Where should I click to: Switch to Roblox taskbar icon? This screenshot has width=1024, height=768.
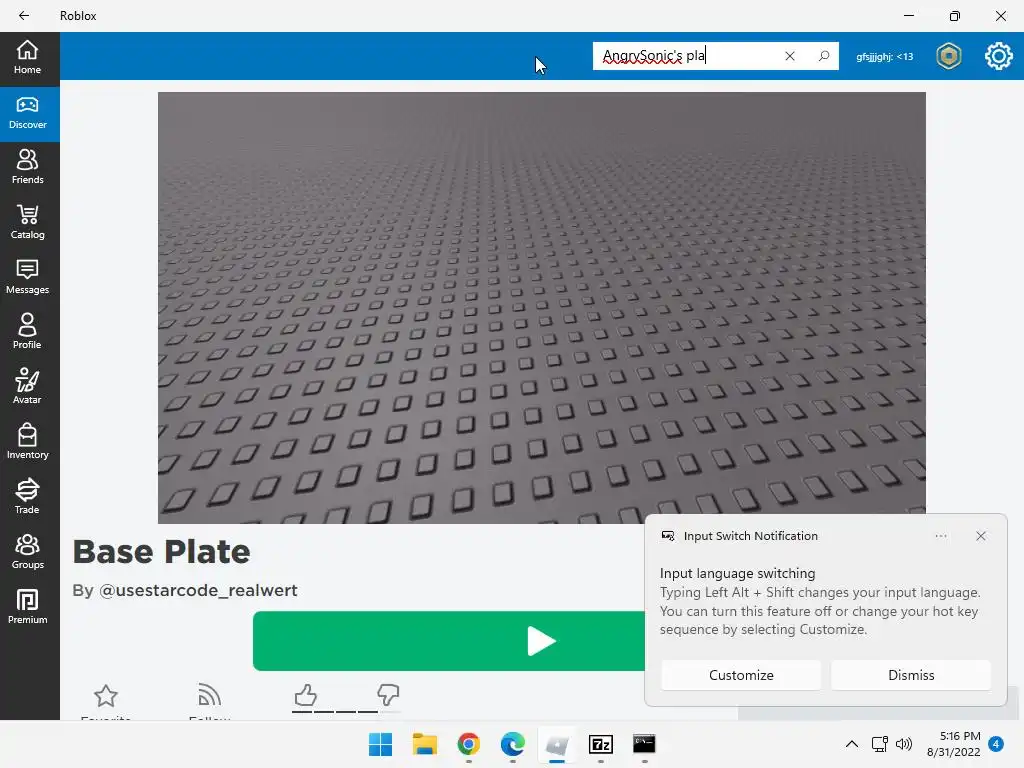click(556, 744)
